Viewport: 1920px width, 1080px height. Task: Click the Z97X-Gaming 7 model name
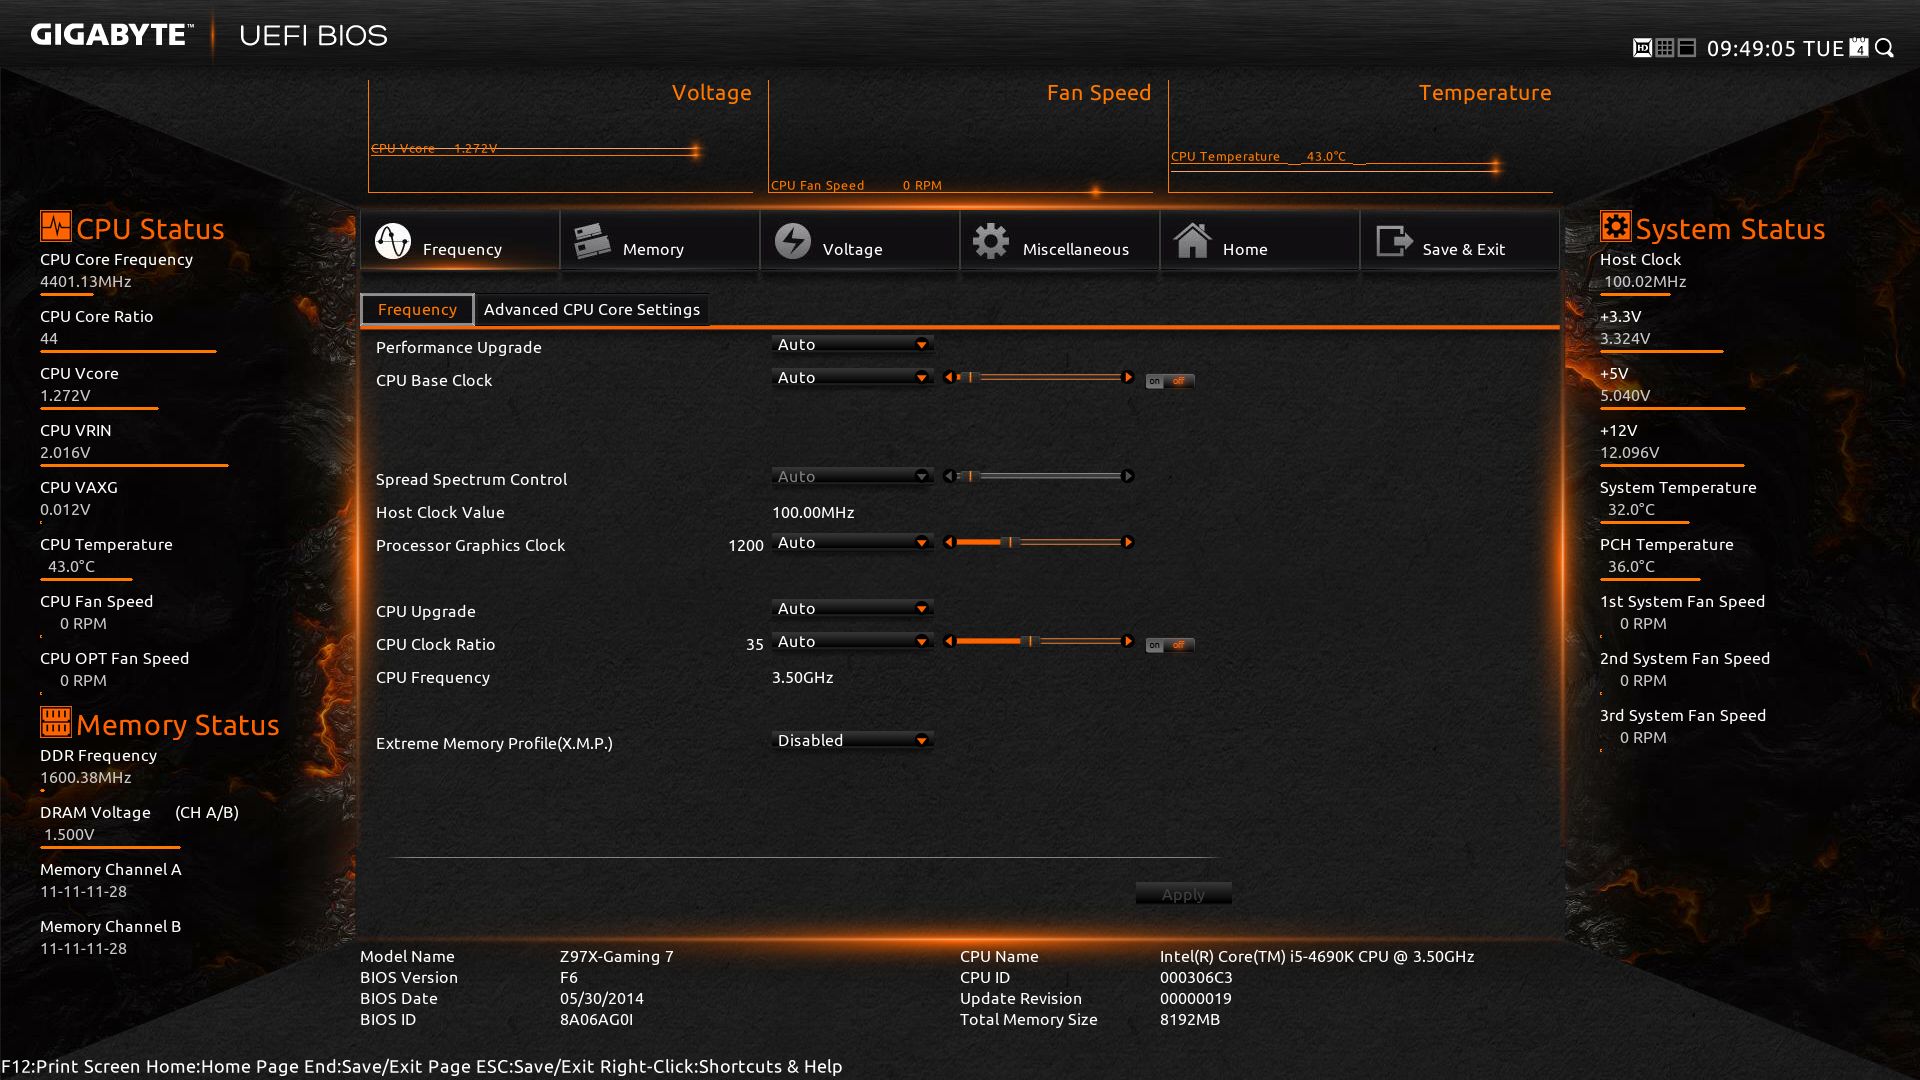[x=617, y=956]
